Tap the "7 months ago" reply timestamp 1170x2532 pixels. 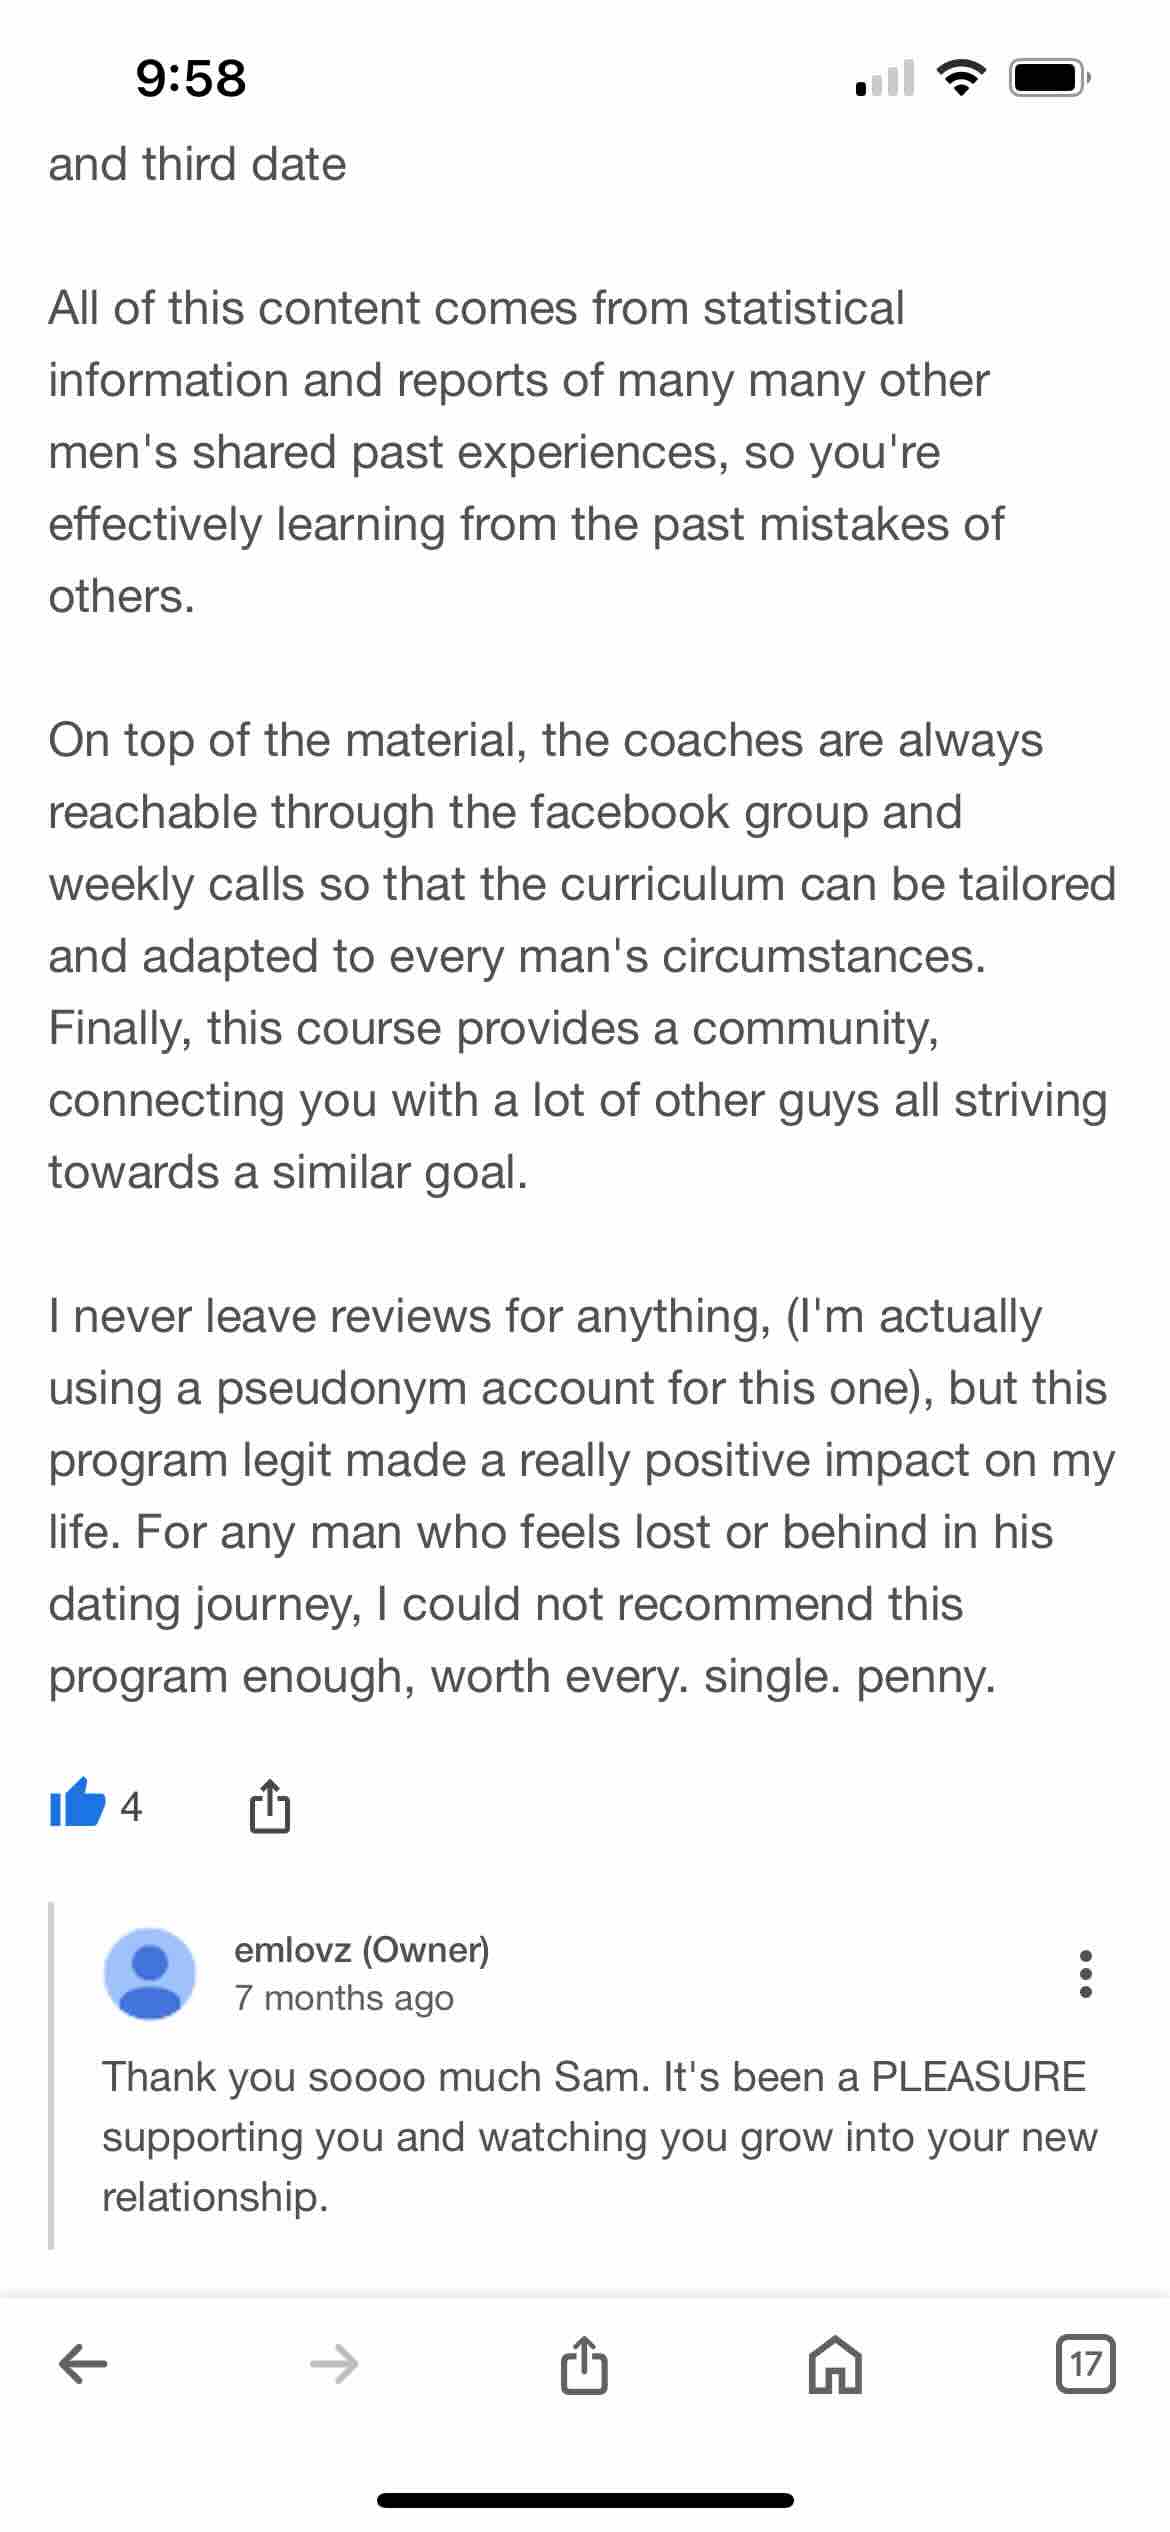344,1998
